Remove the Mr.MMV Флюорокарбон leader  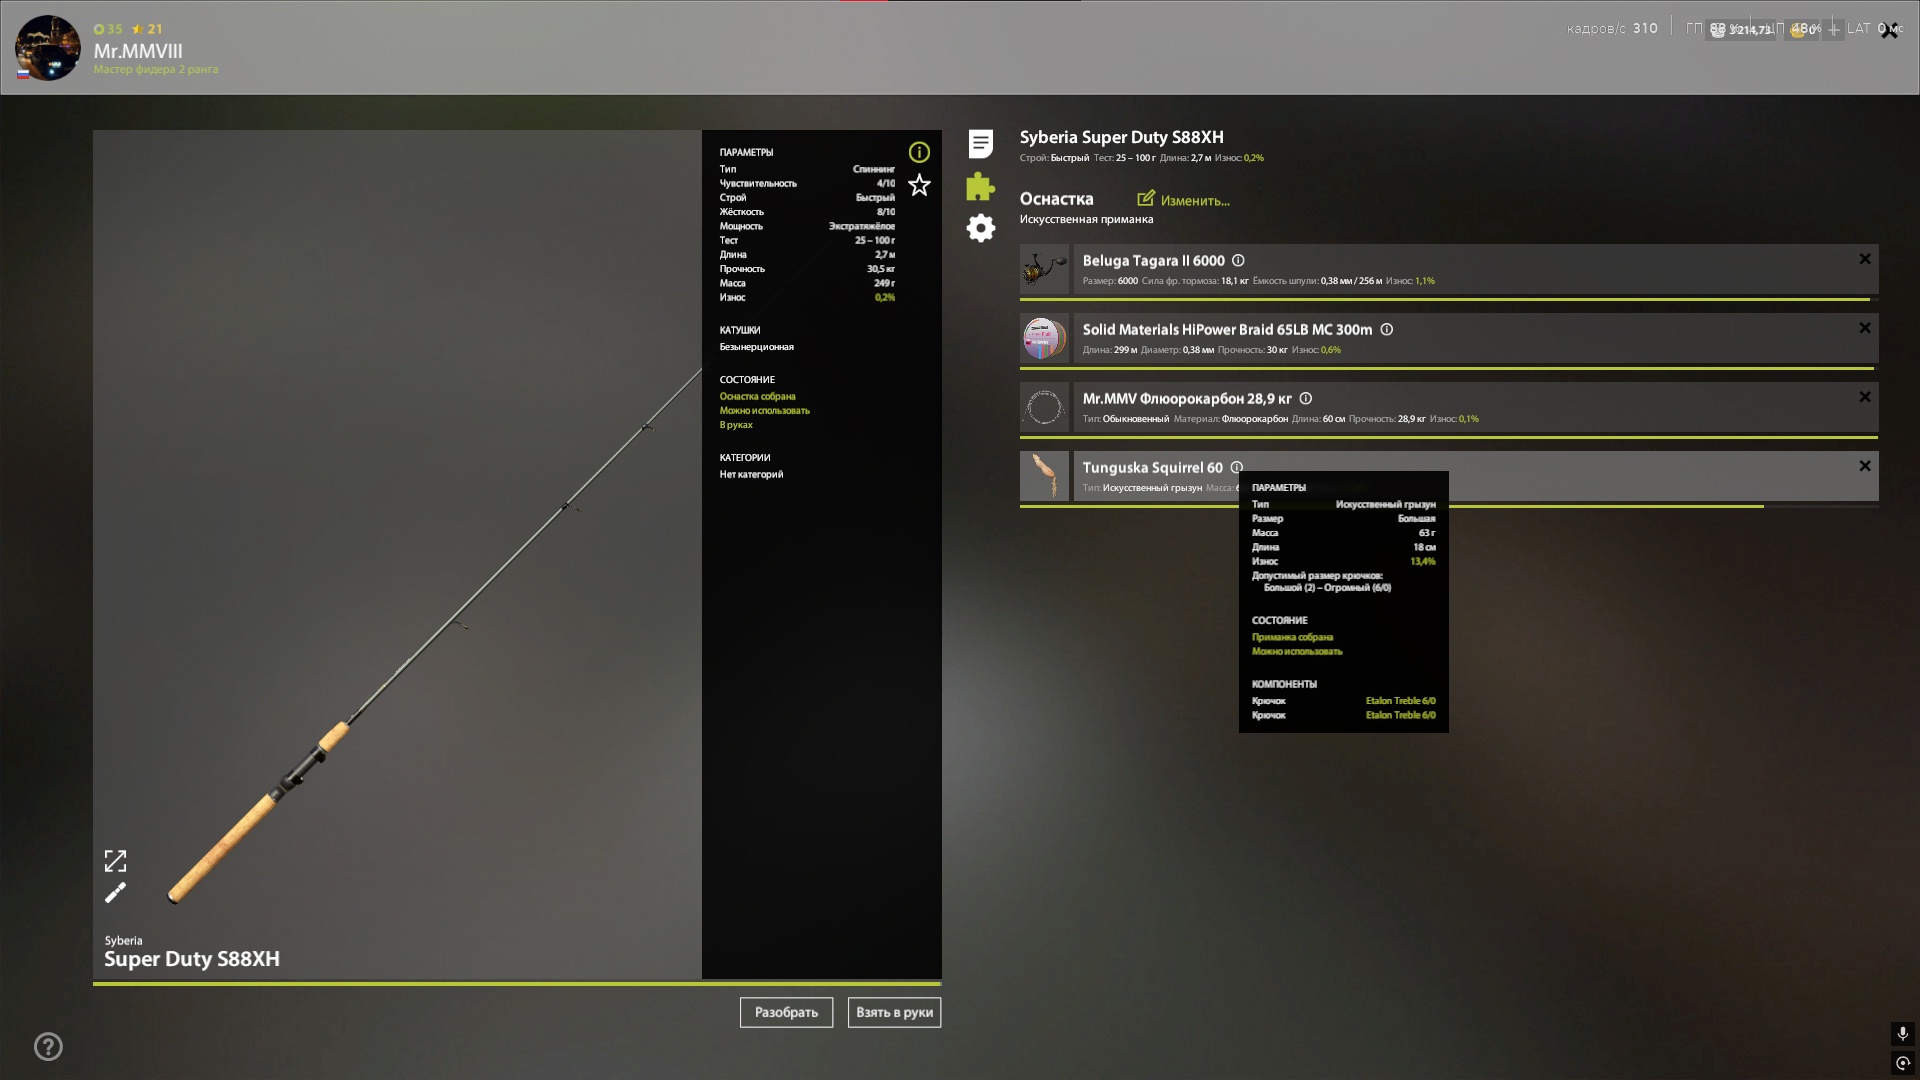(1865, 397)
